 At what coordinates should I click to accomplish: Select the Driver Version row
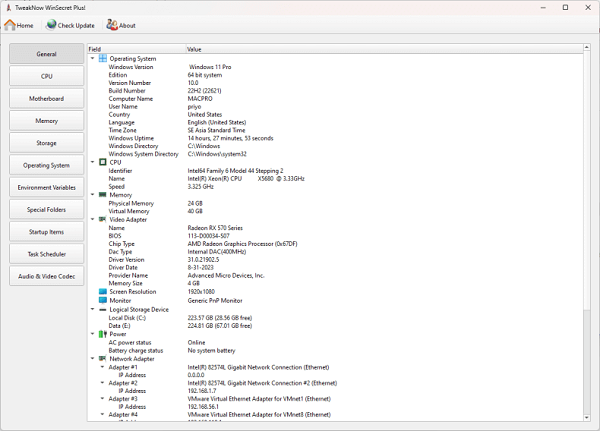[x=335, y=260]
